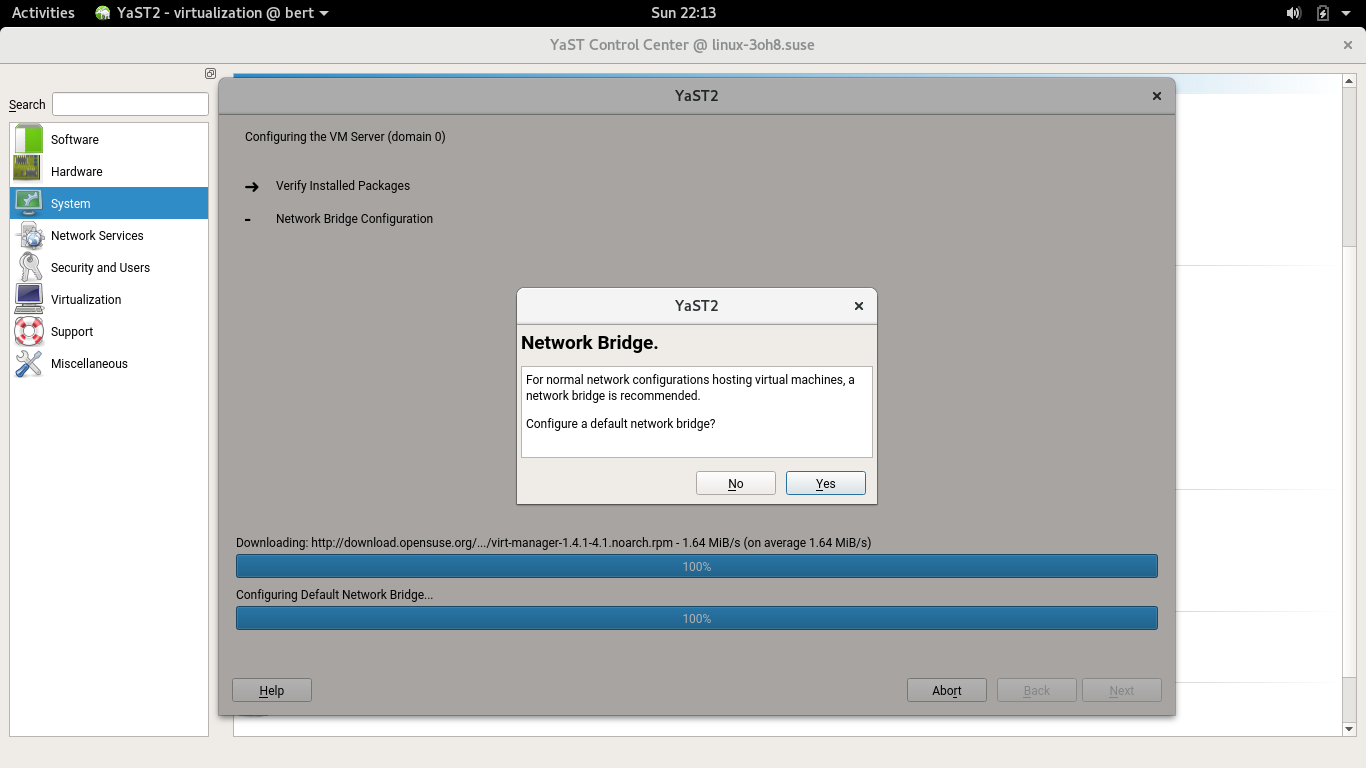Image resolution: width=1366 pixels, height=768 pixels.
Task: Click into the Search input field
Action: click(x=130, y=104)
